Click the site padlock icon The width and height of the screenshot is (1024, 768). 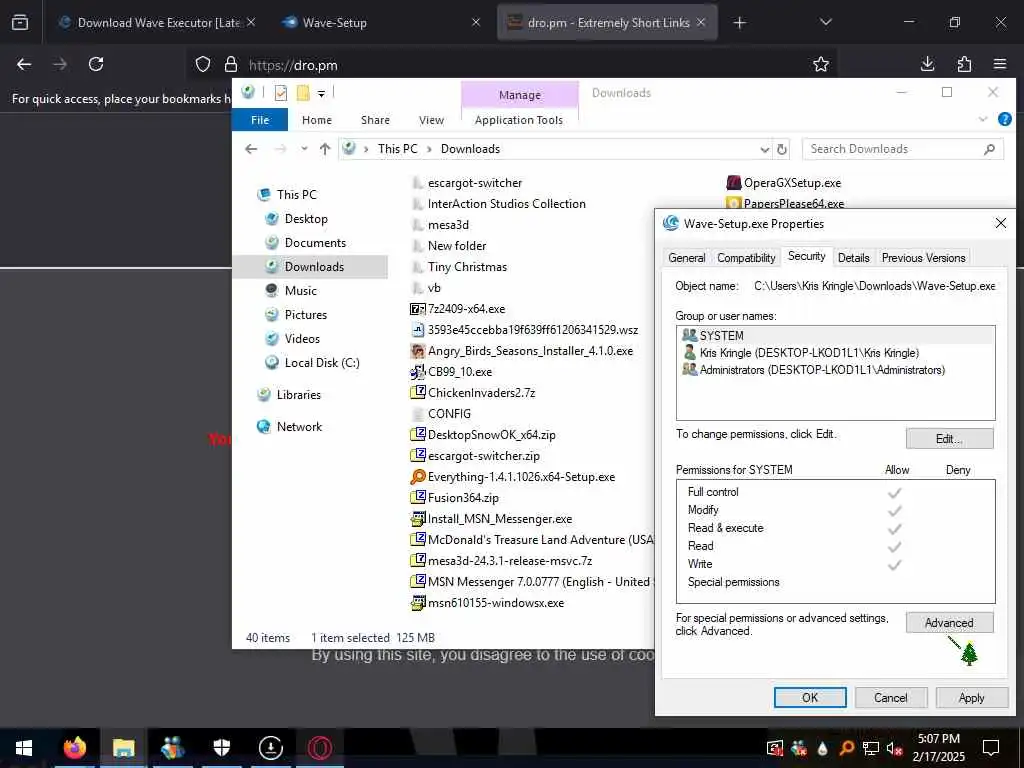(x=231, y=64)
